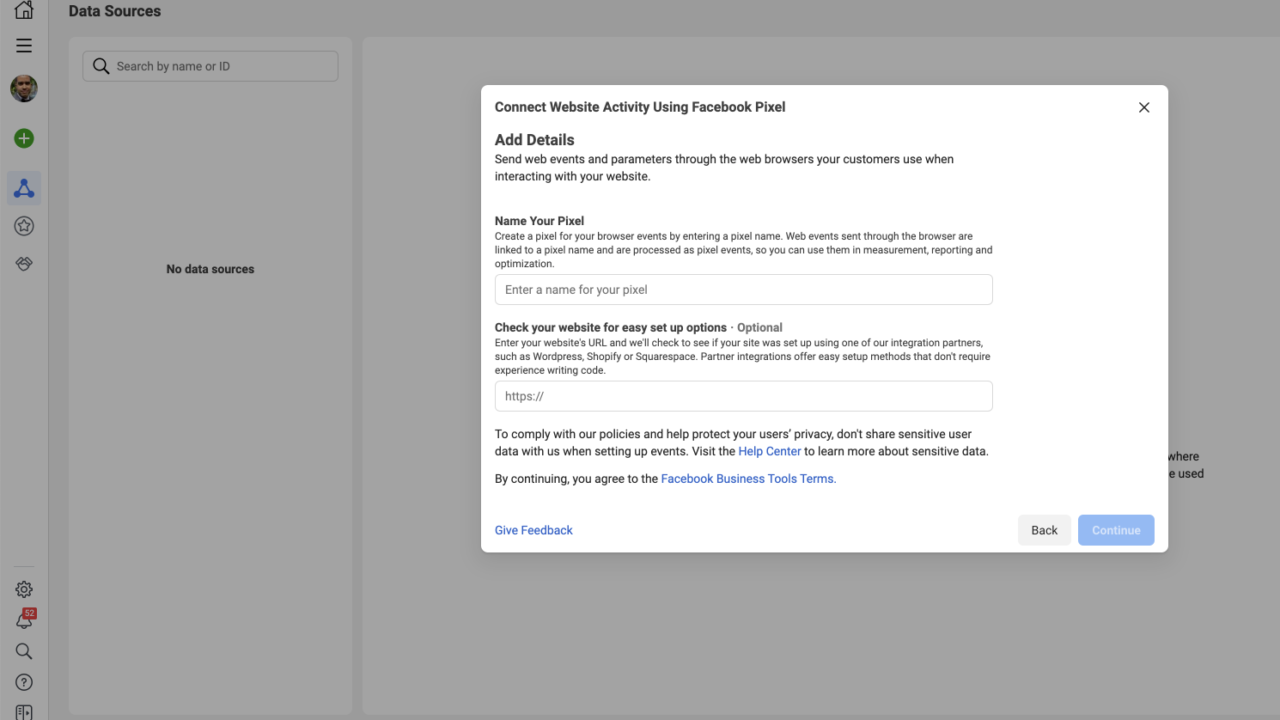Open the Help Center link
Screen dimensions: 1280x720
[x=769, y=451]
